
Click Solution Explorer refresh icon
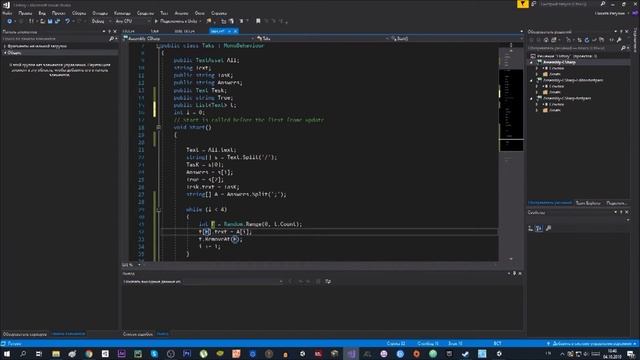pos(587,40)
